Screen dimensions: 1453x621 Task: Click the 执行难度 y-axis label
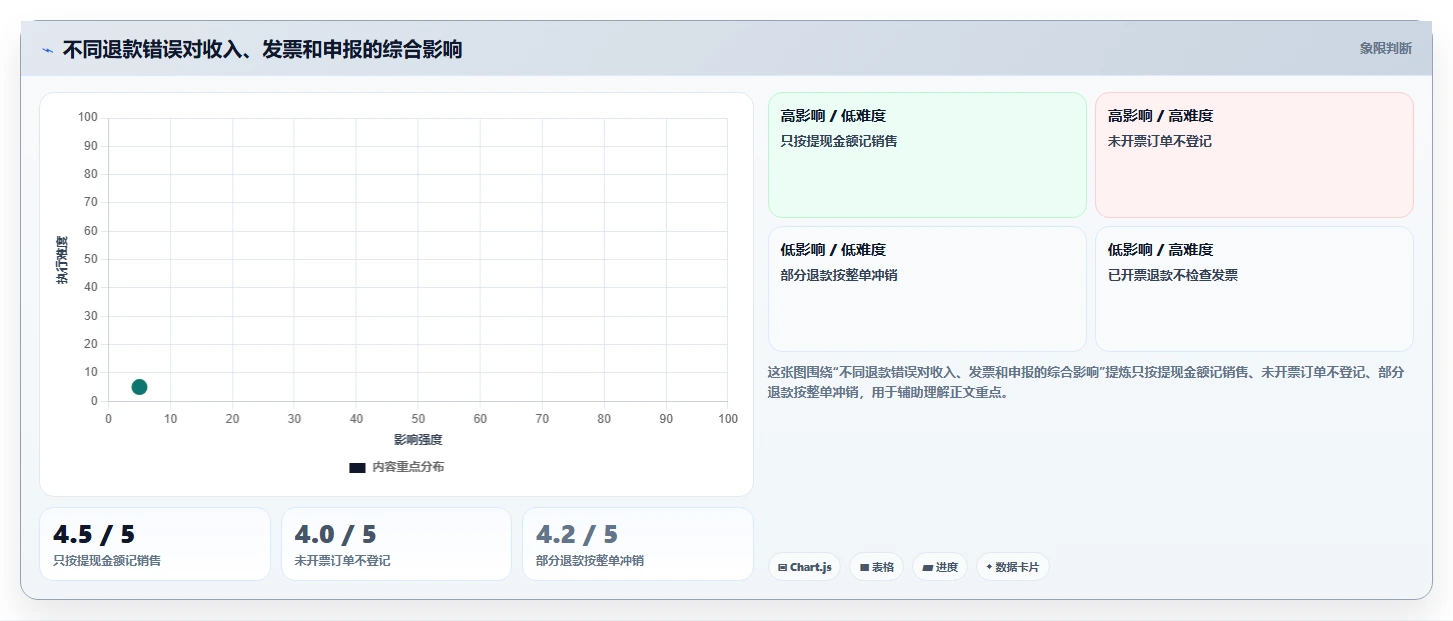coord(62,260)
